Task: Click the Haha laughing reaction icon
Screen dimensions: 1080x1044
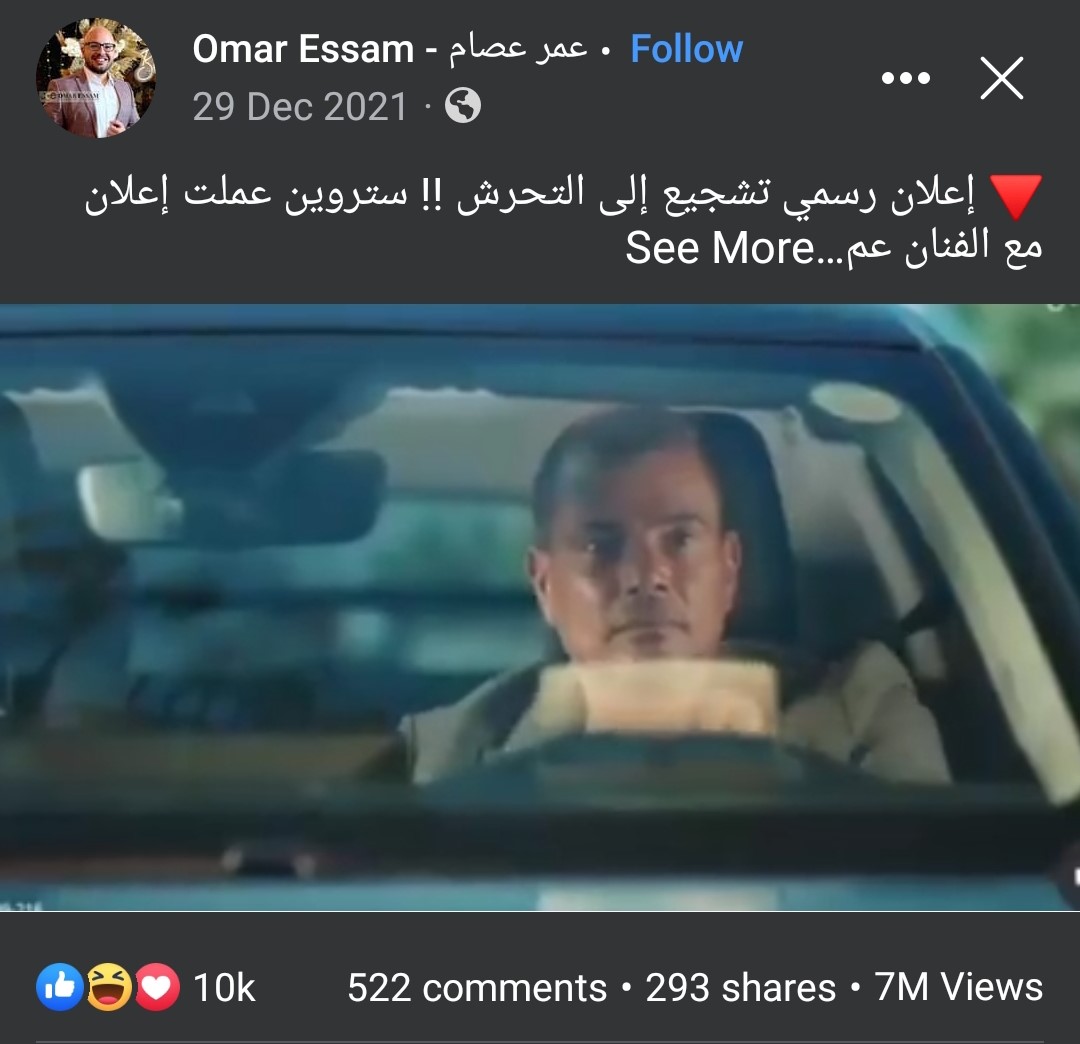Action: (108, 987)
